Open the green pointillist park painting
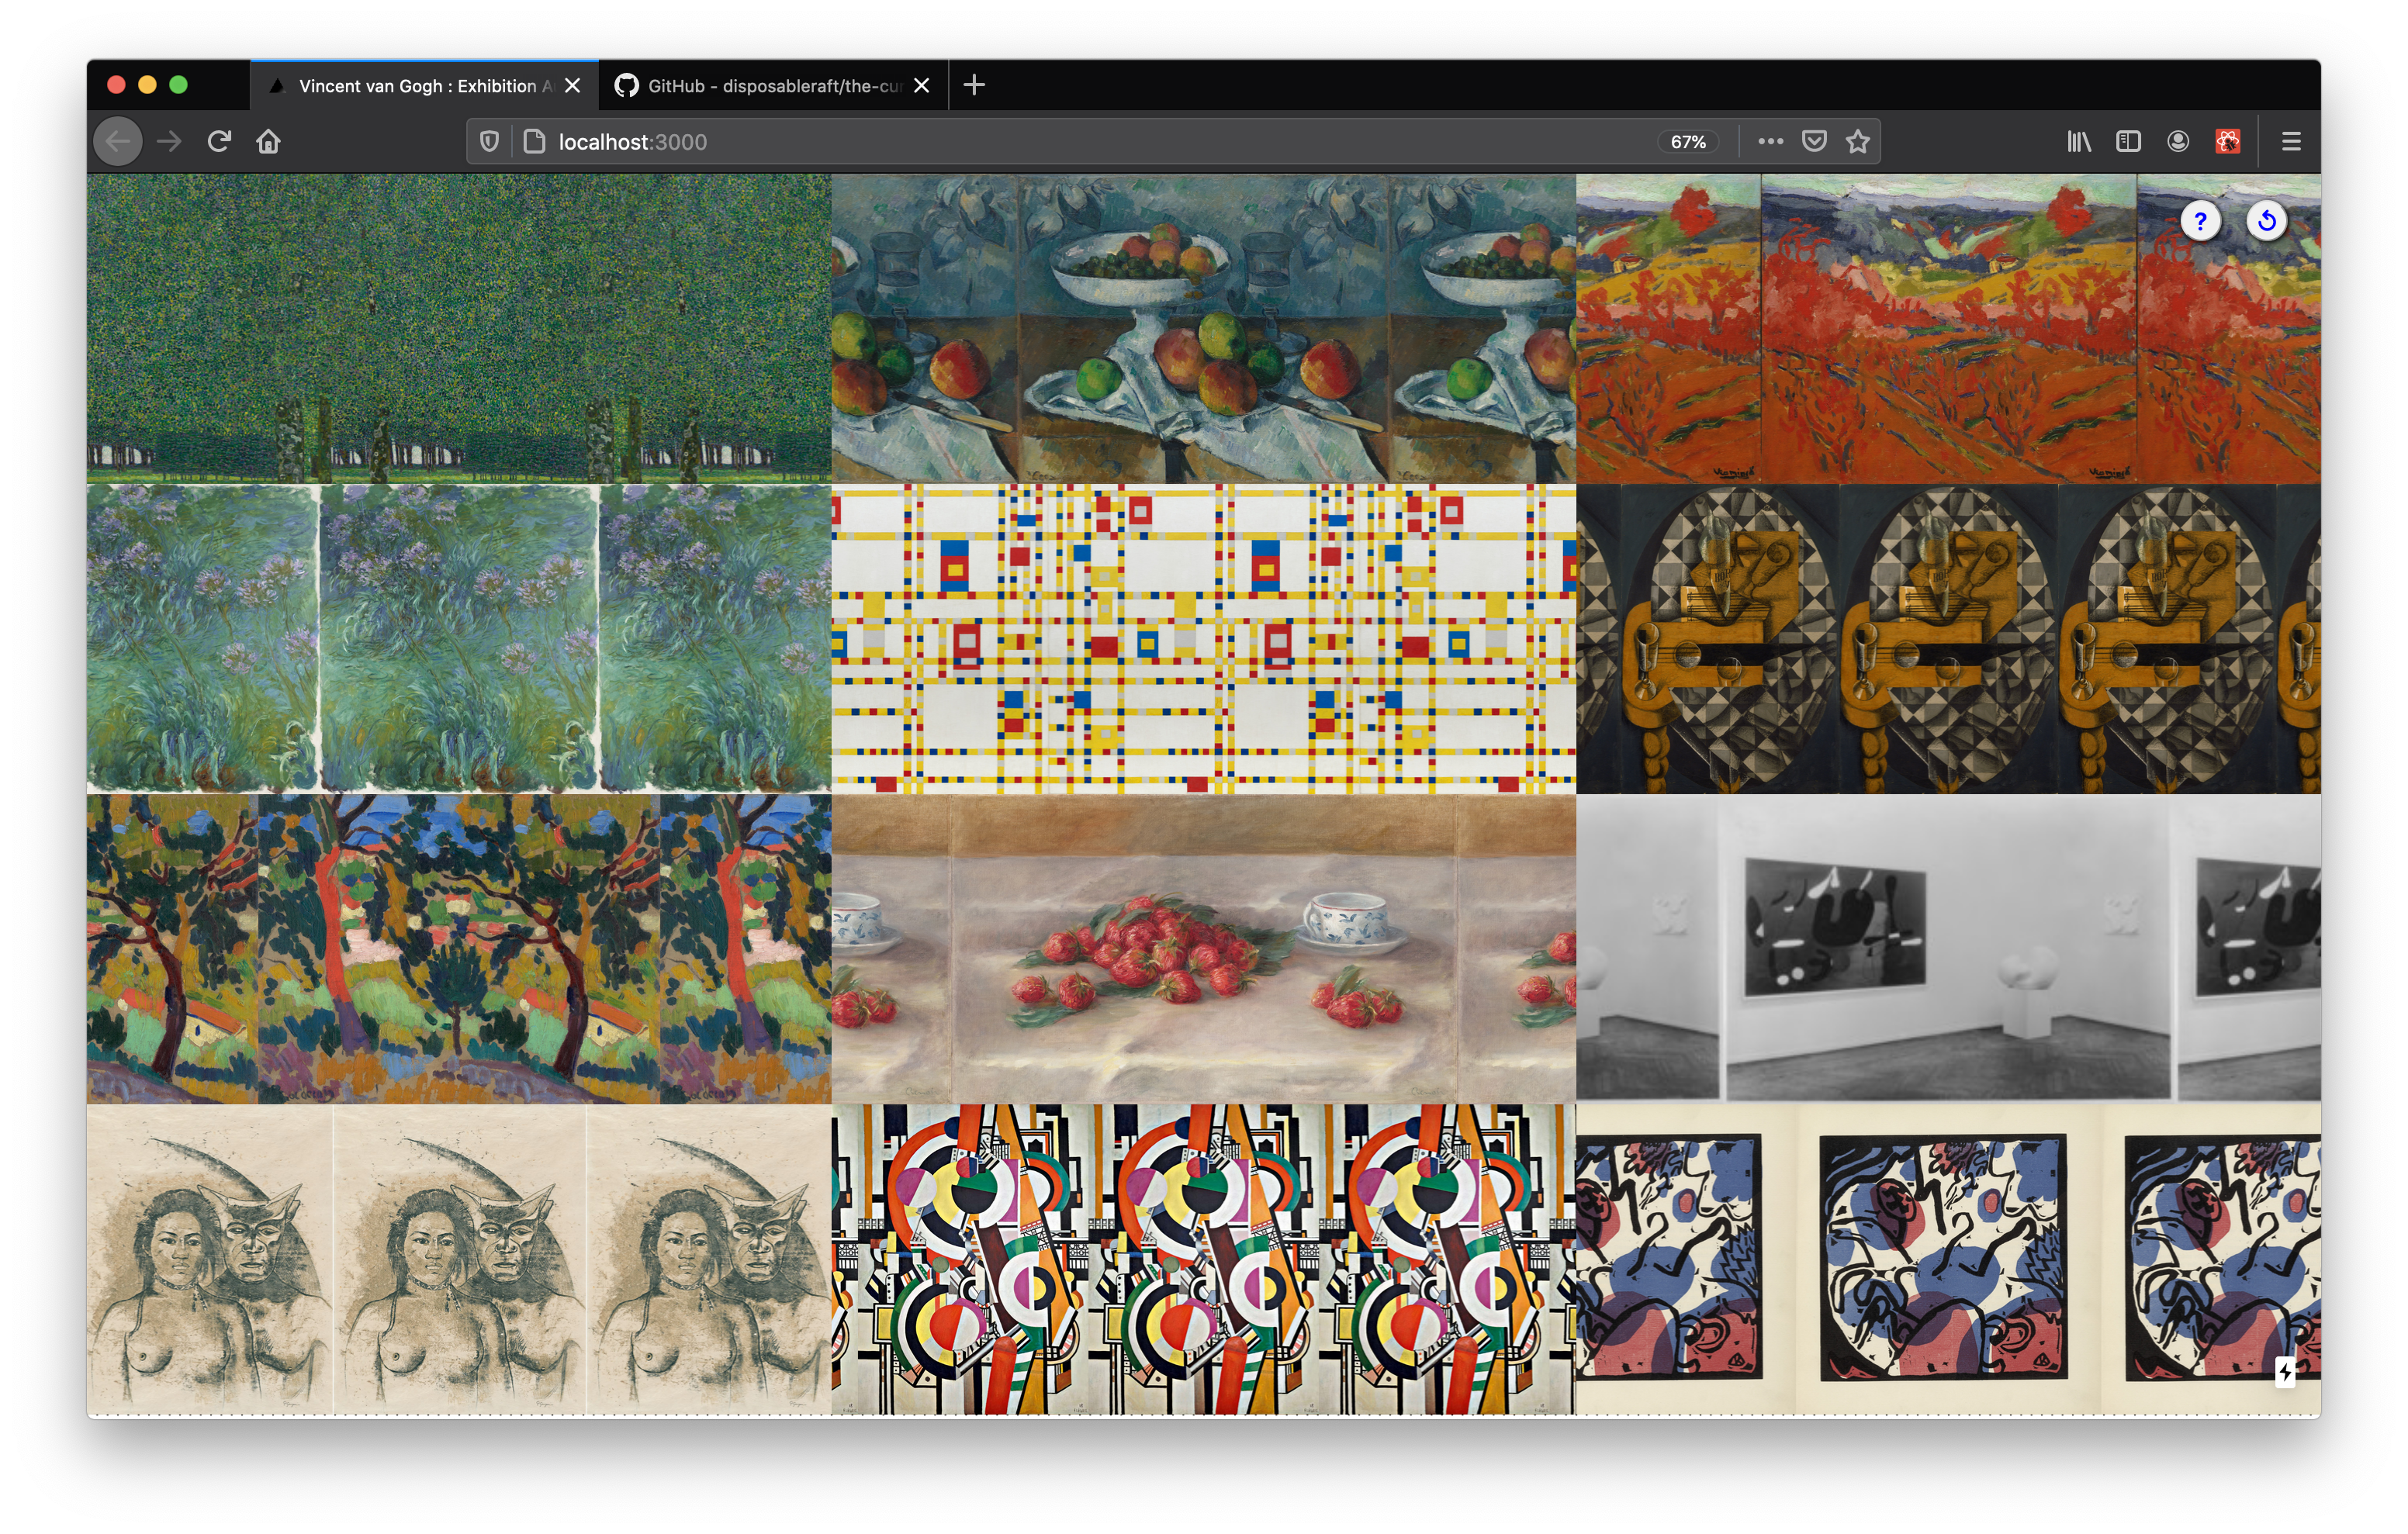The image size is (2408, 1534). coord(459,329)
